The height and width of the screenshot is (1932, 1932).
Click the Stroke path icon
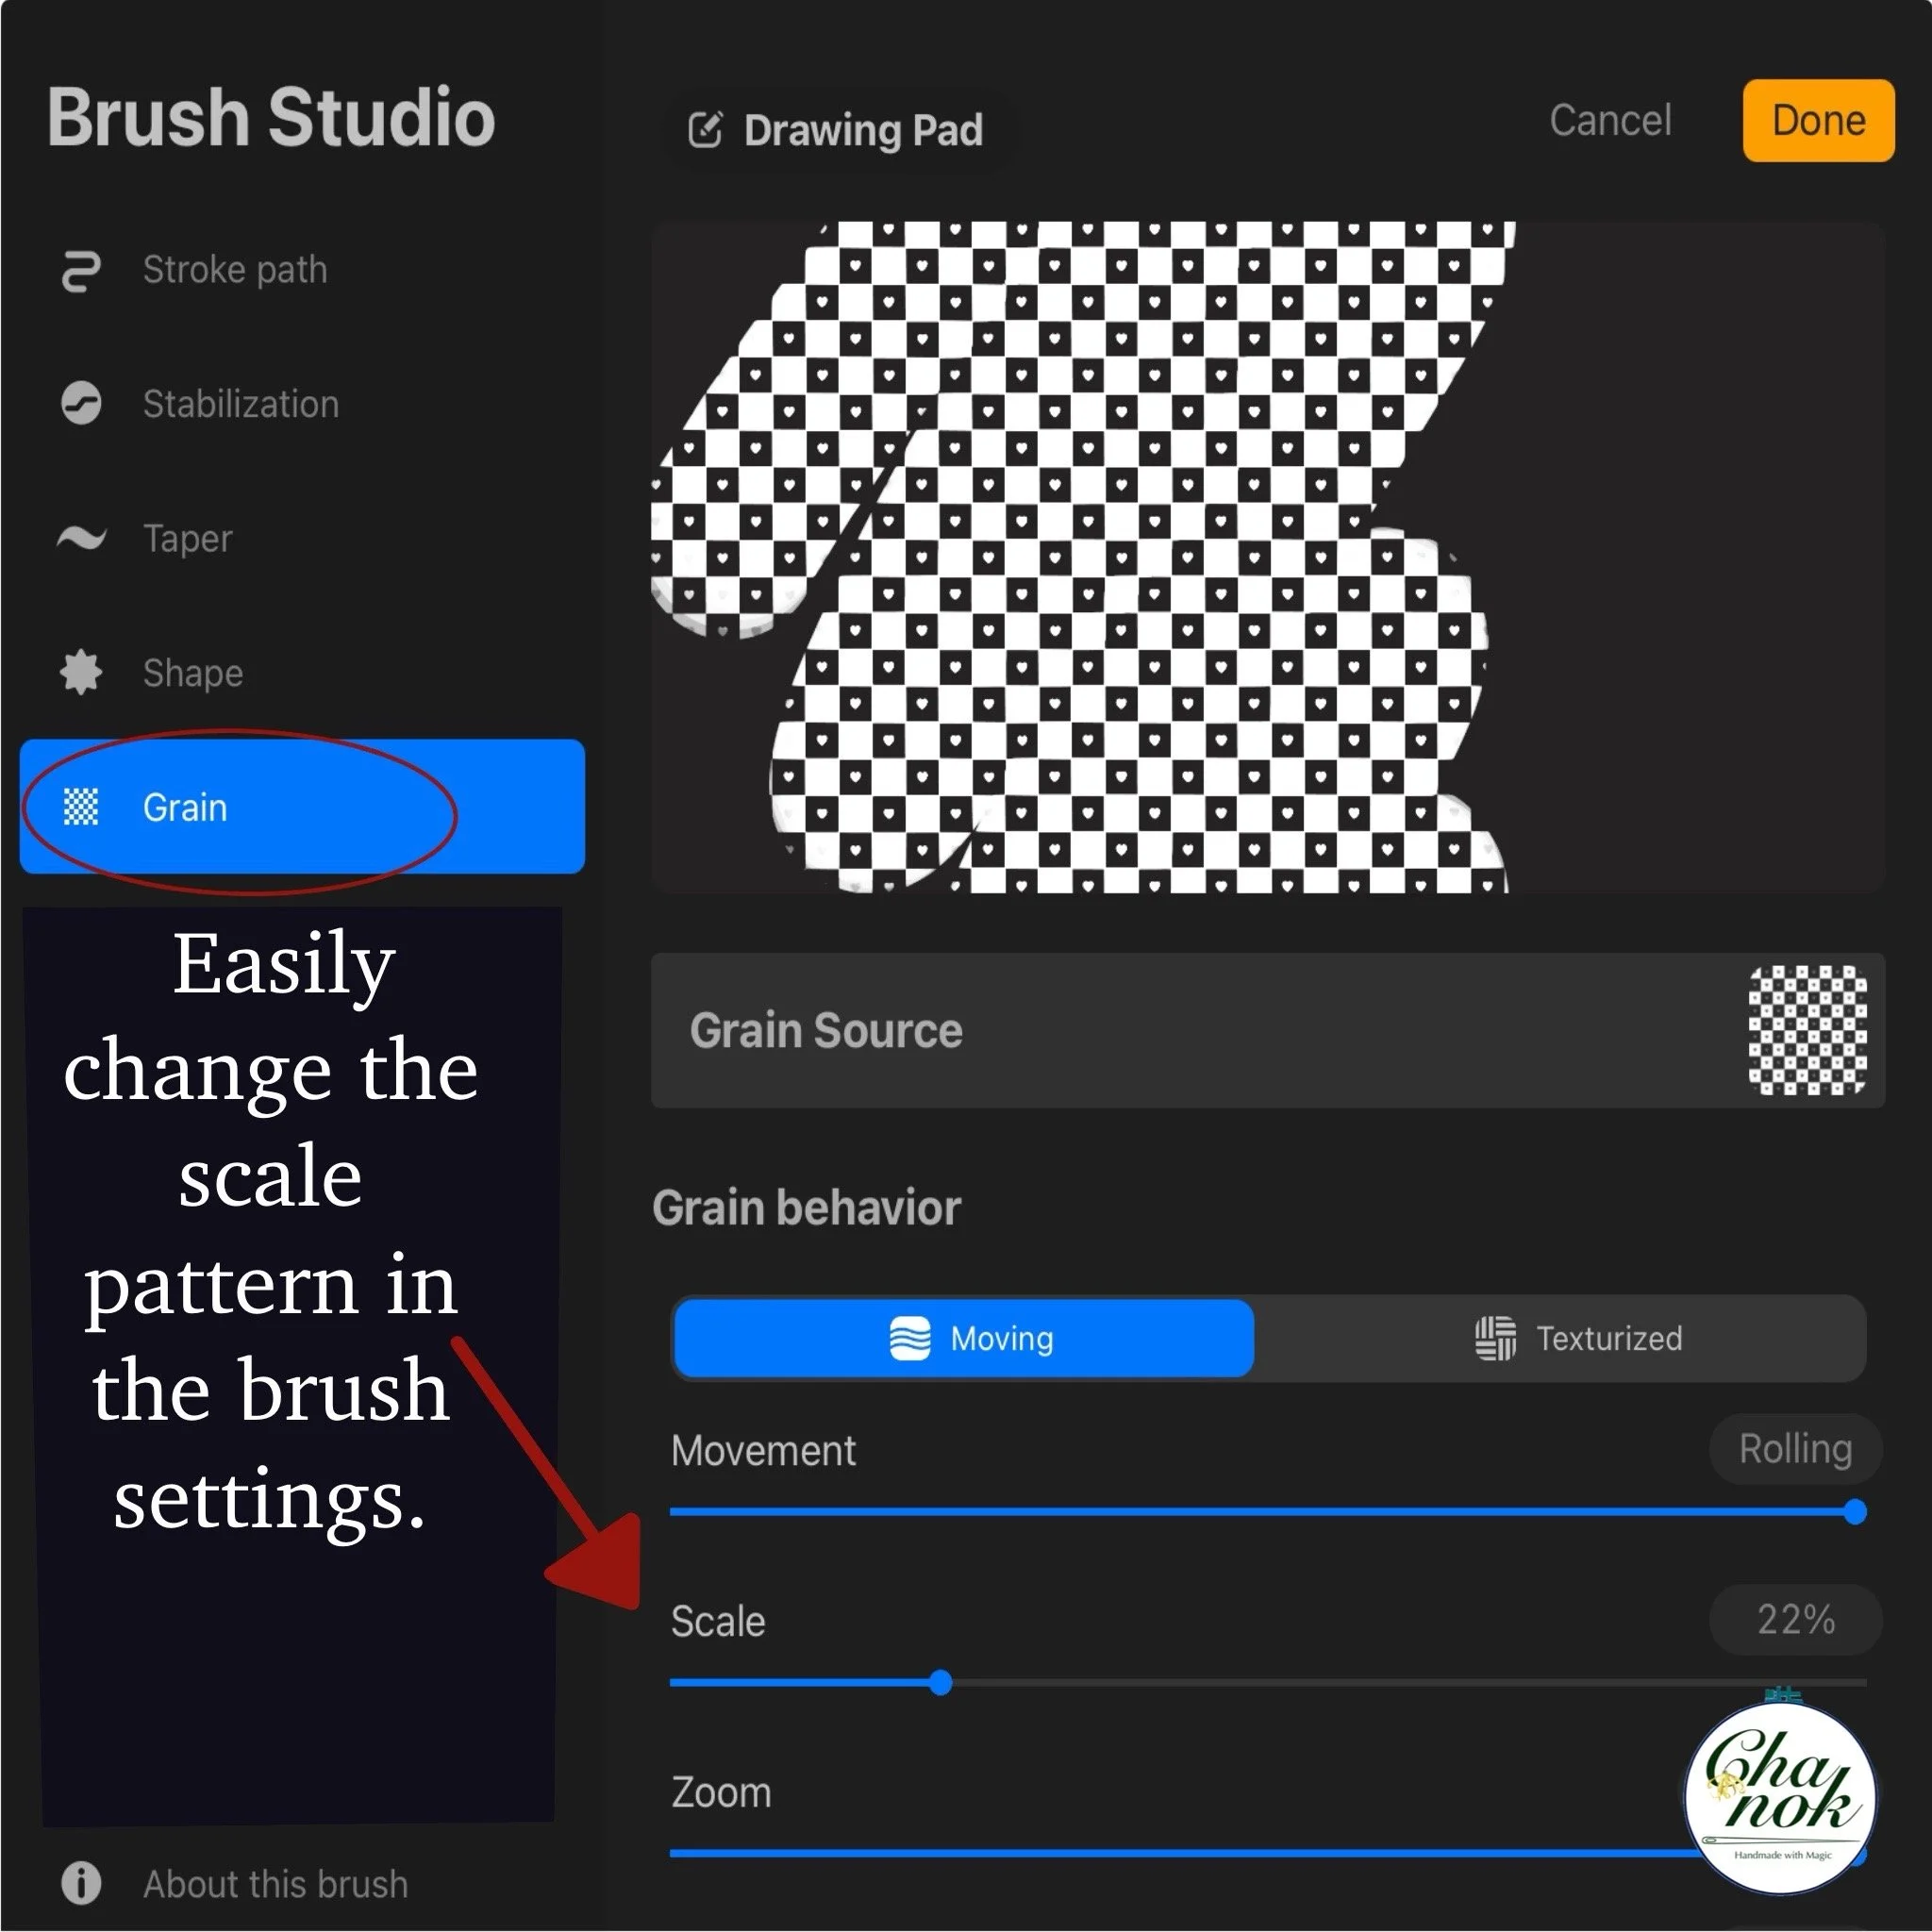(x=81, y=271)
